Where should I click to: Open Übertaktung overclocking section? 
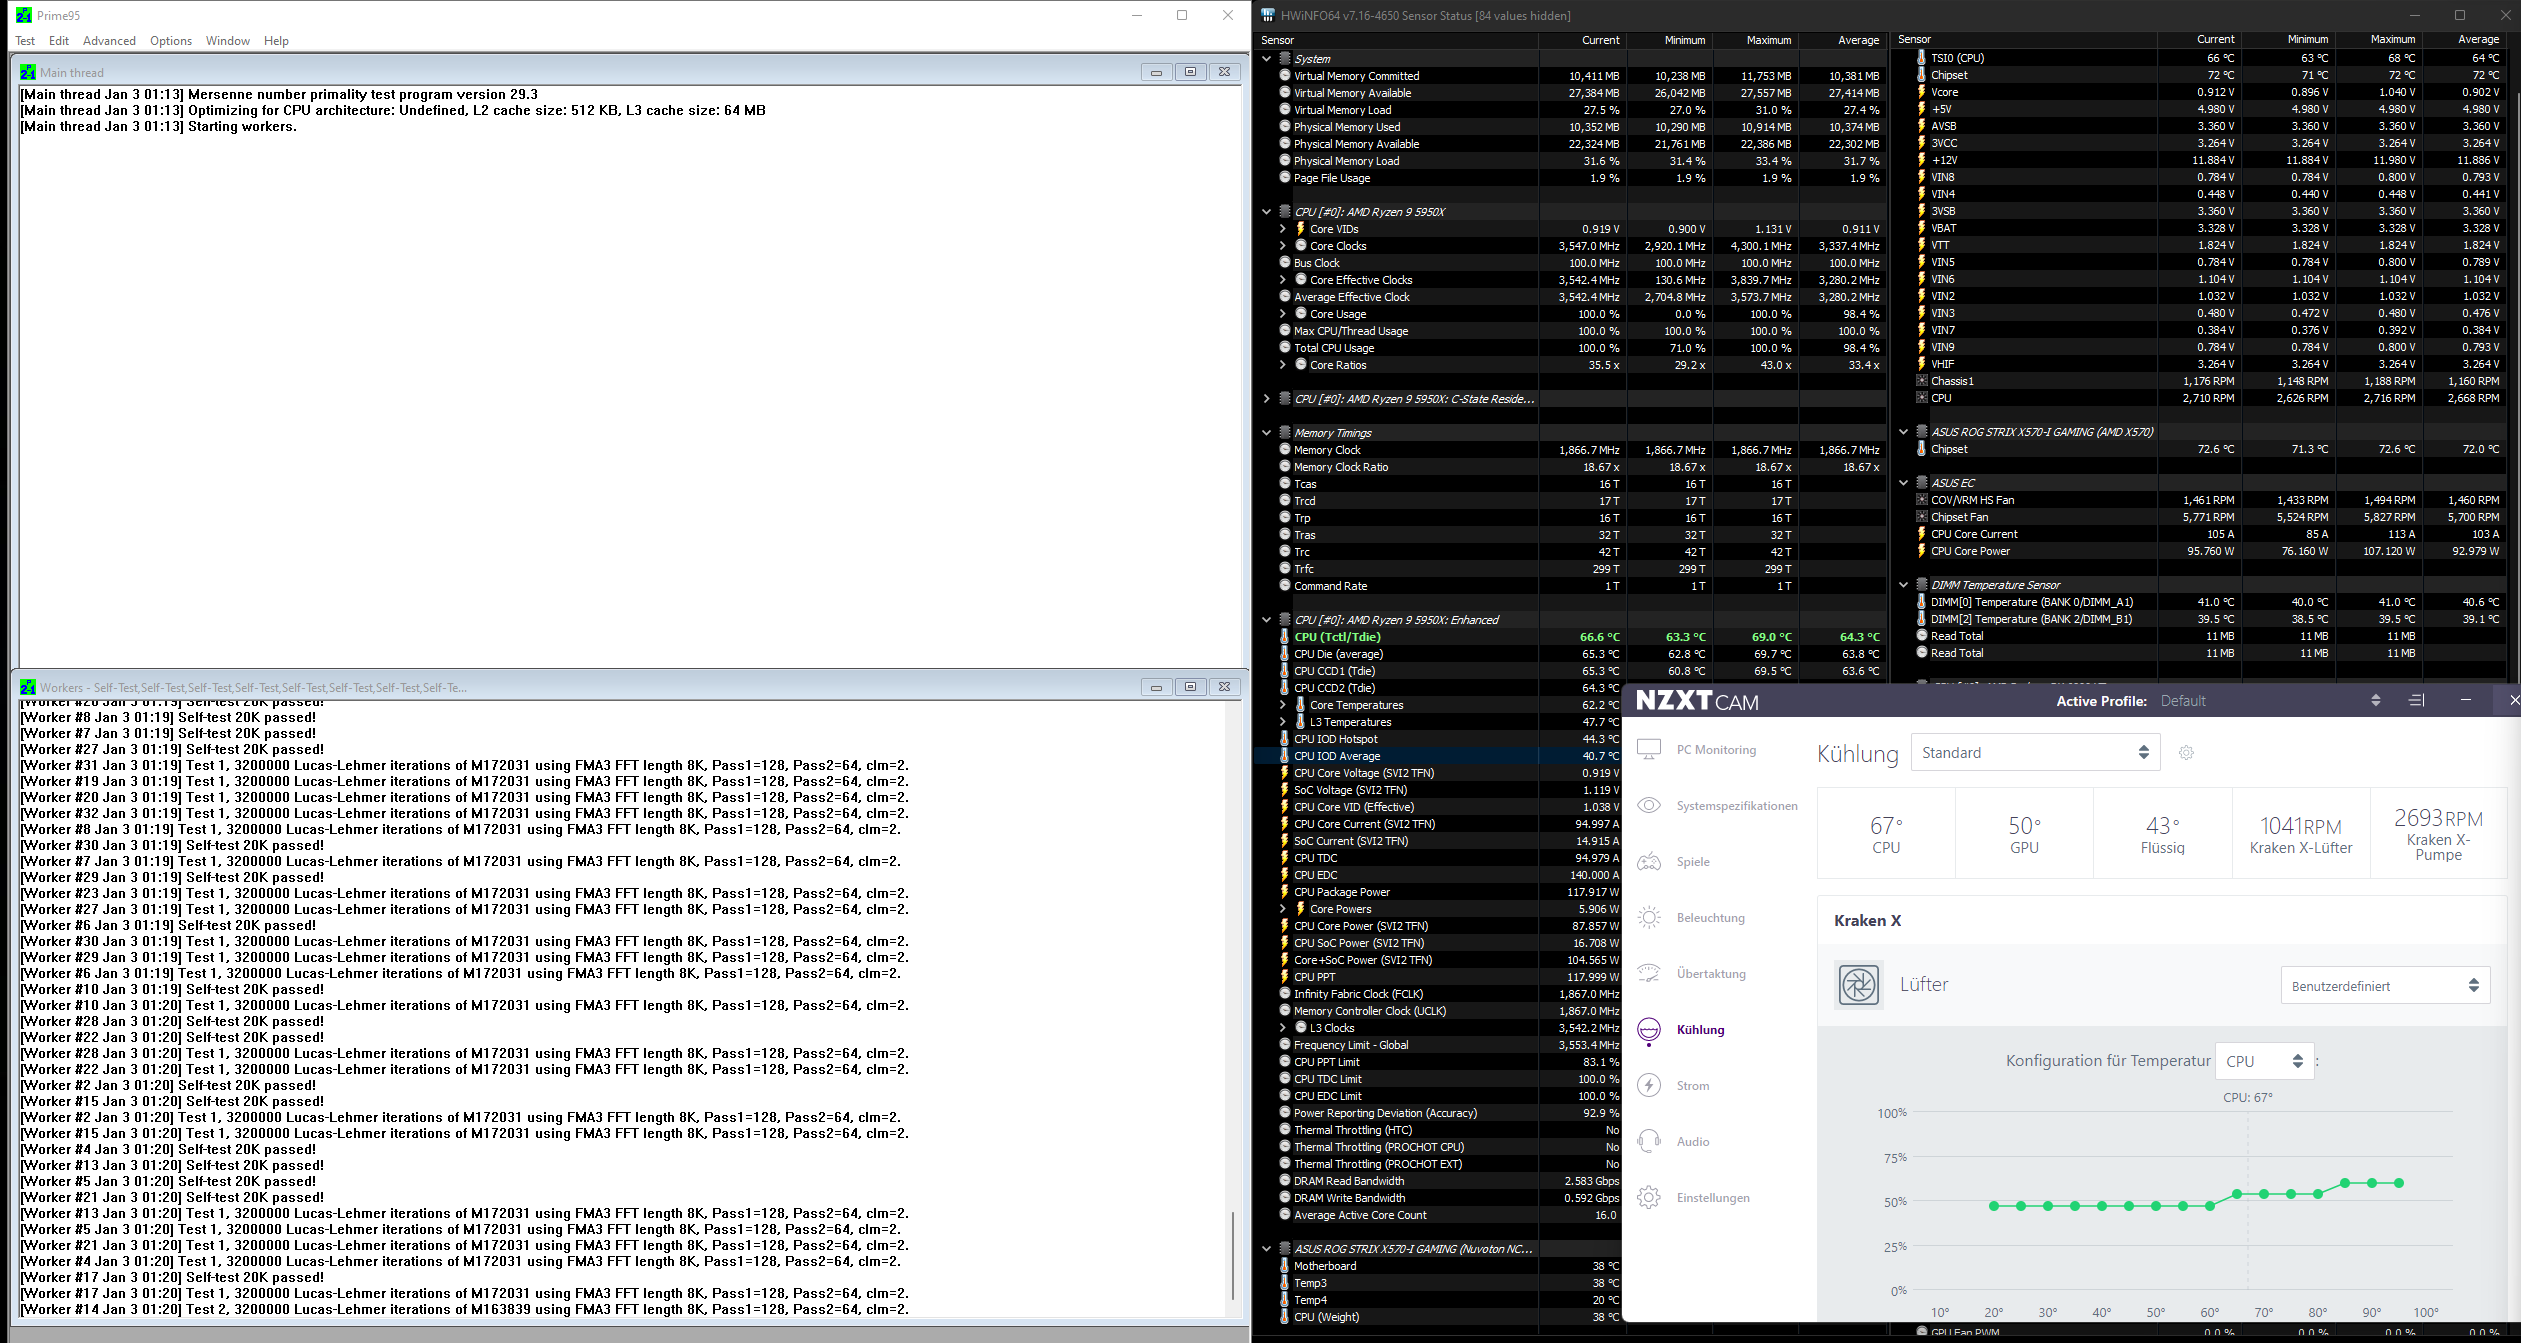(1710, 974)
